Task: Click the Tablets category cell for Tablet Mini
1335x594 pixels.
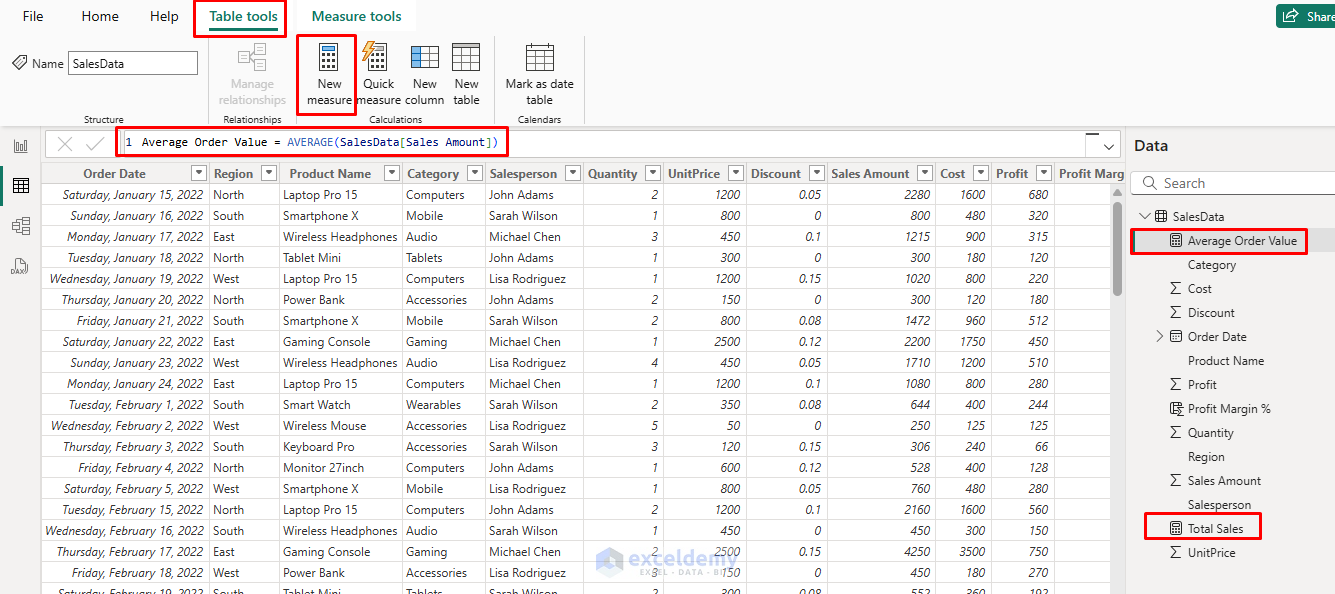Action: (x=444, y=258)
